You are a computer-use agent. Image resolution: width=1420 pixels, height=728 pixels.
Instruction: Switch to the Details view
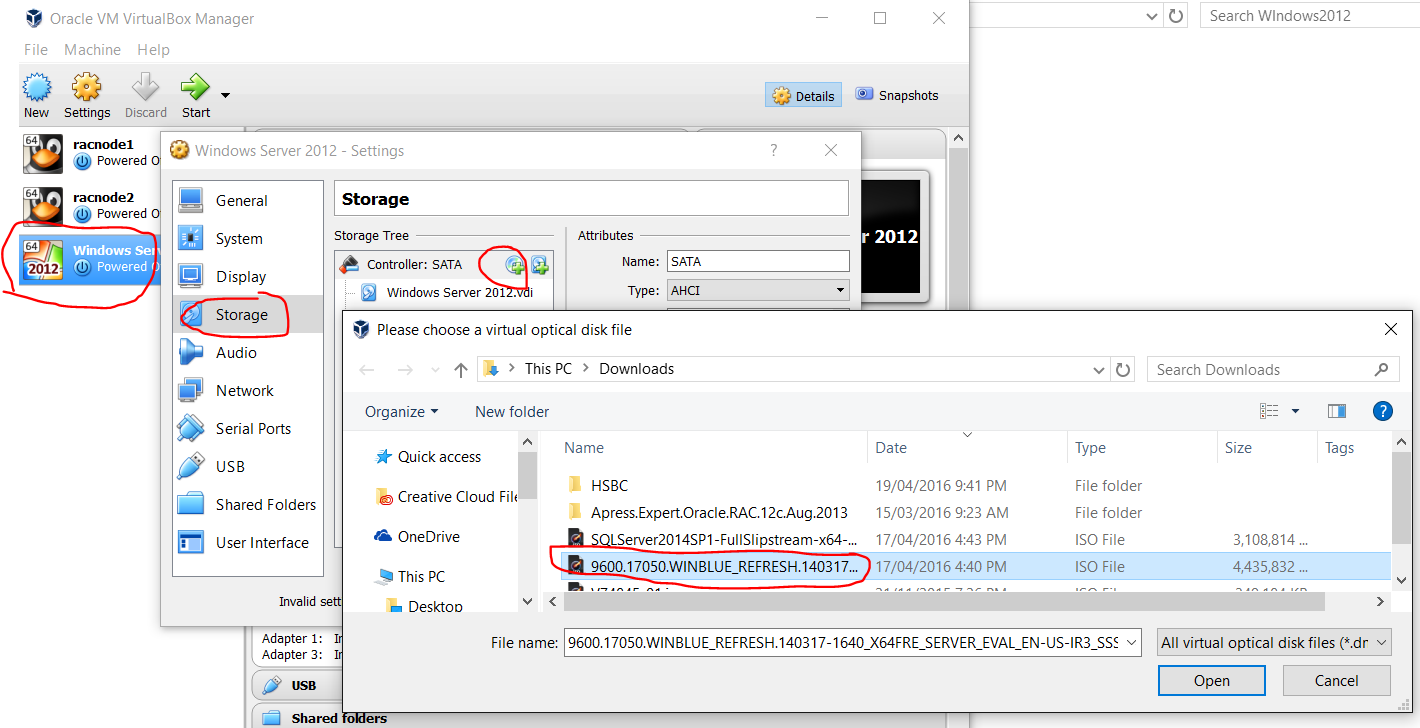click(x=804, y=96)
